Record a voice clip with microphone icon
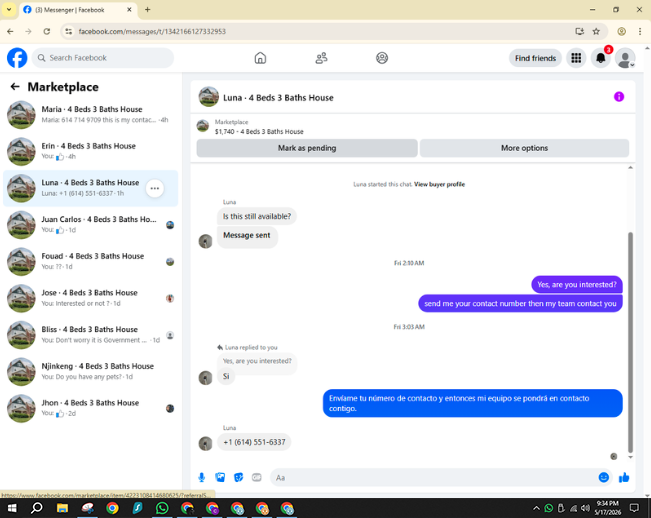This screenshot has width=651, height=518. [201, 477]
